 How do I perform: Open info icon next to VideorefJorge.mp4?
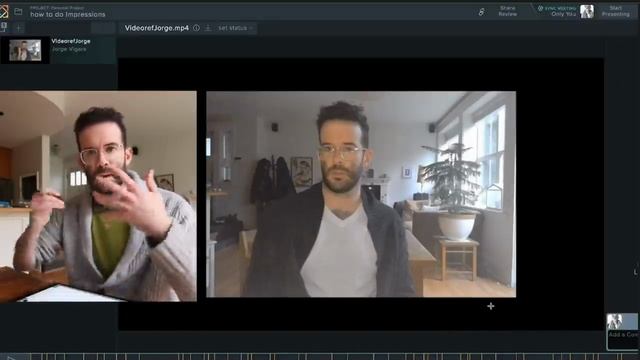(x=197, y=28)
